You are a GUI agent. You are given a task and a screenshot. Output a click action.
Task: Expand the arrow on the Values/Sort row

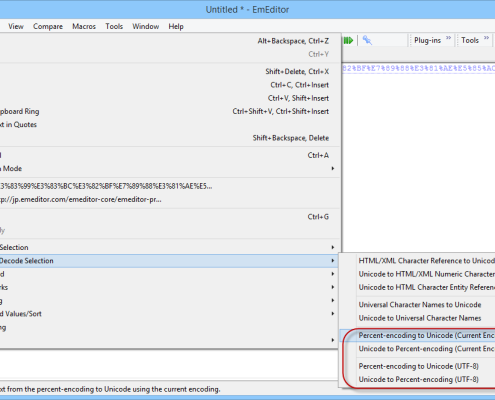[332, 314]
